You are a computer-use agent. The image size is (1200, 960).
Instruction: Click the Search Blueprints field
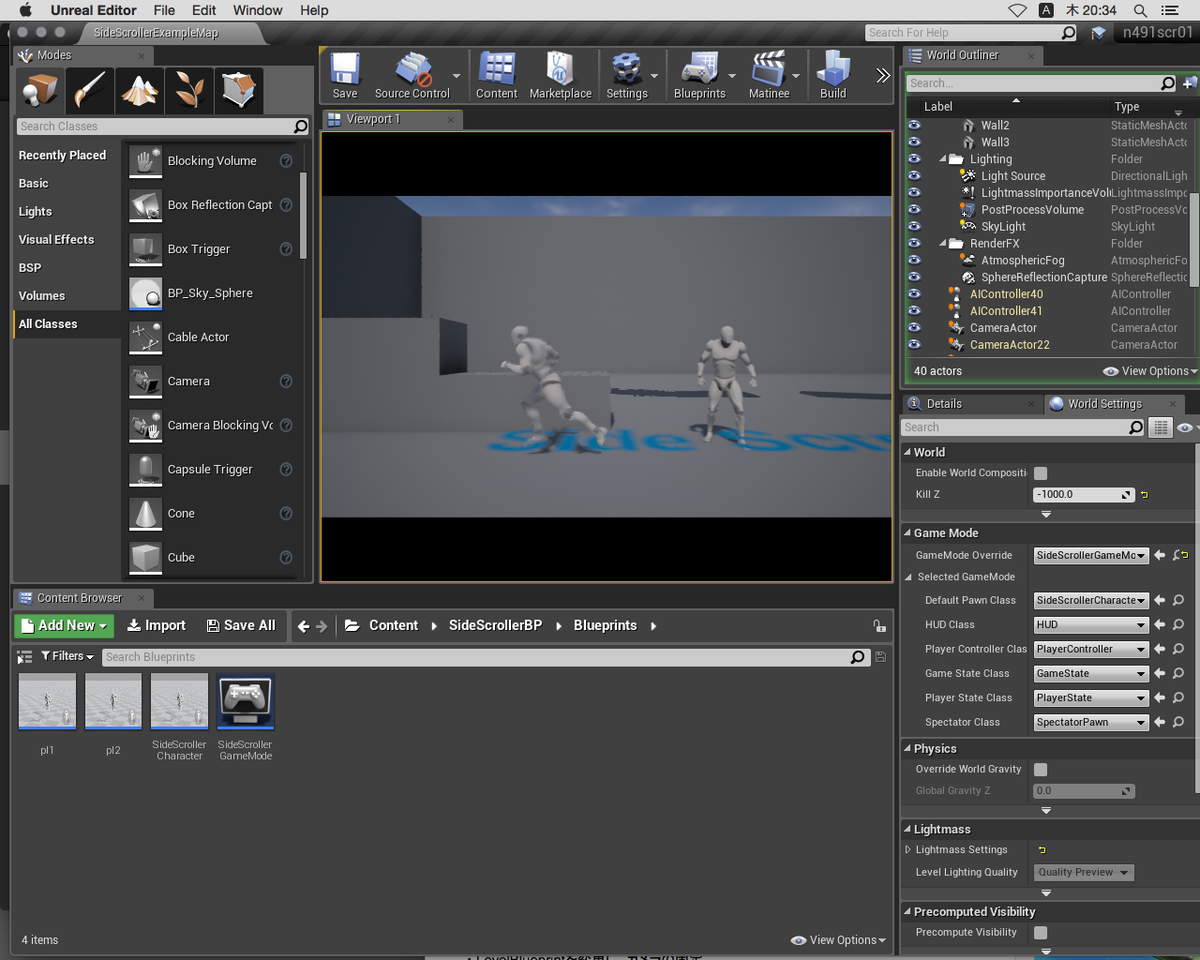[x=485, y=657]
